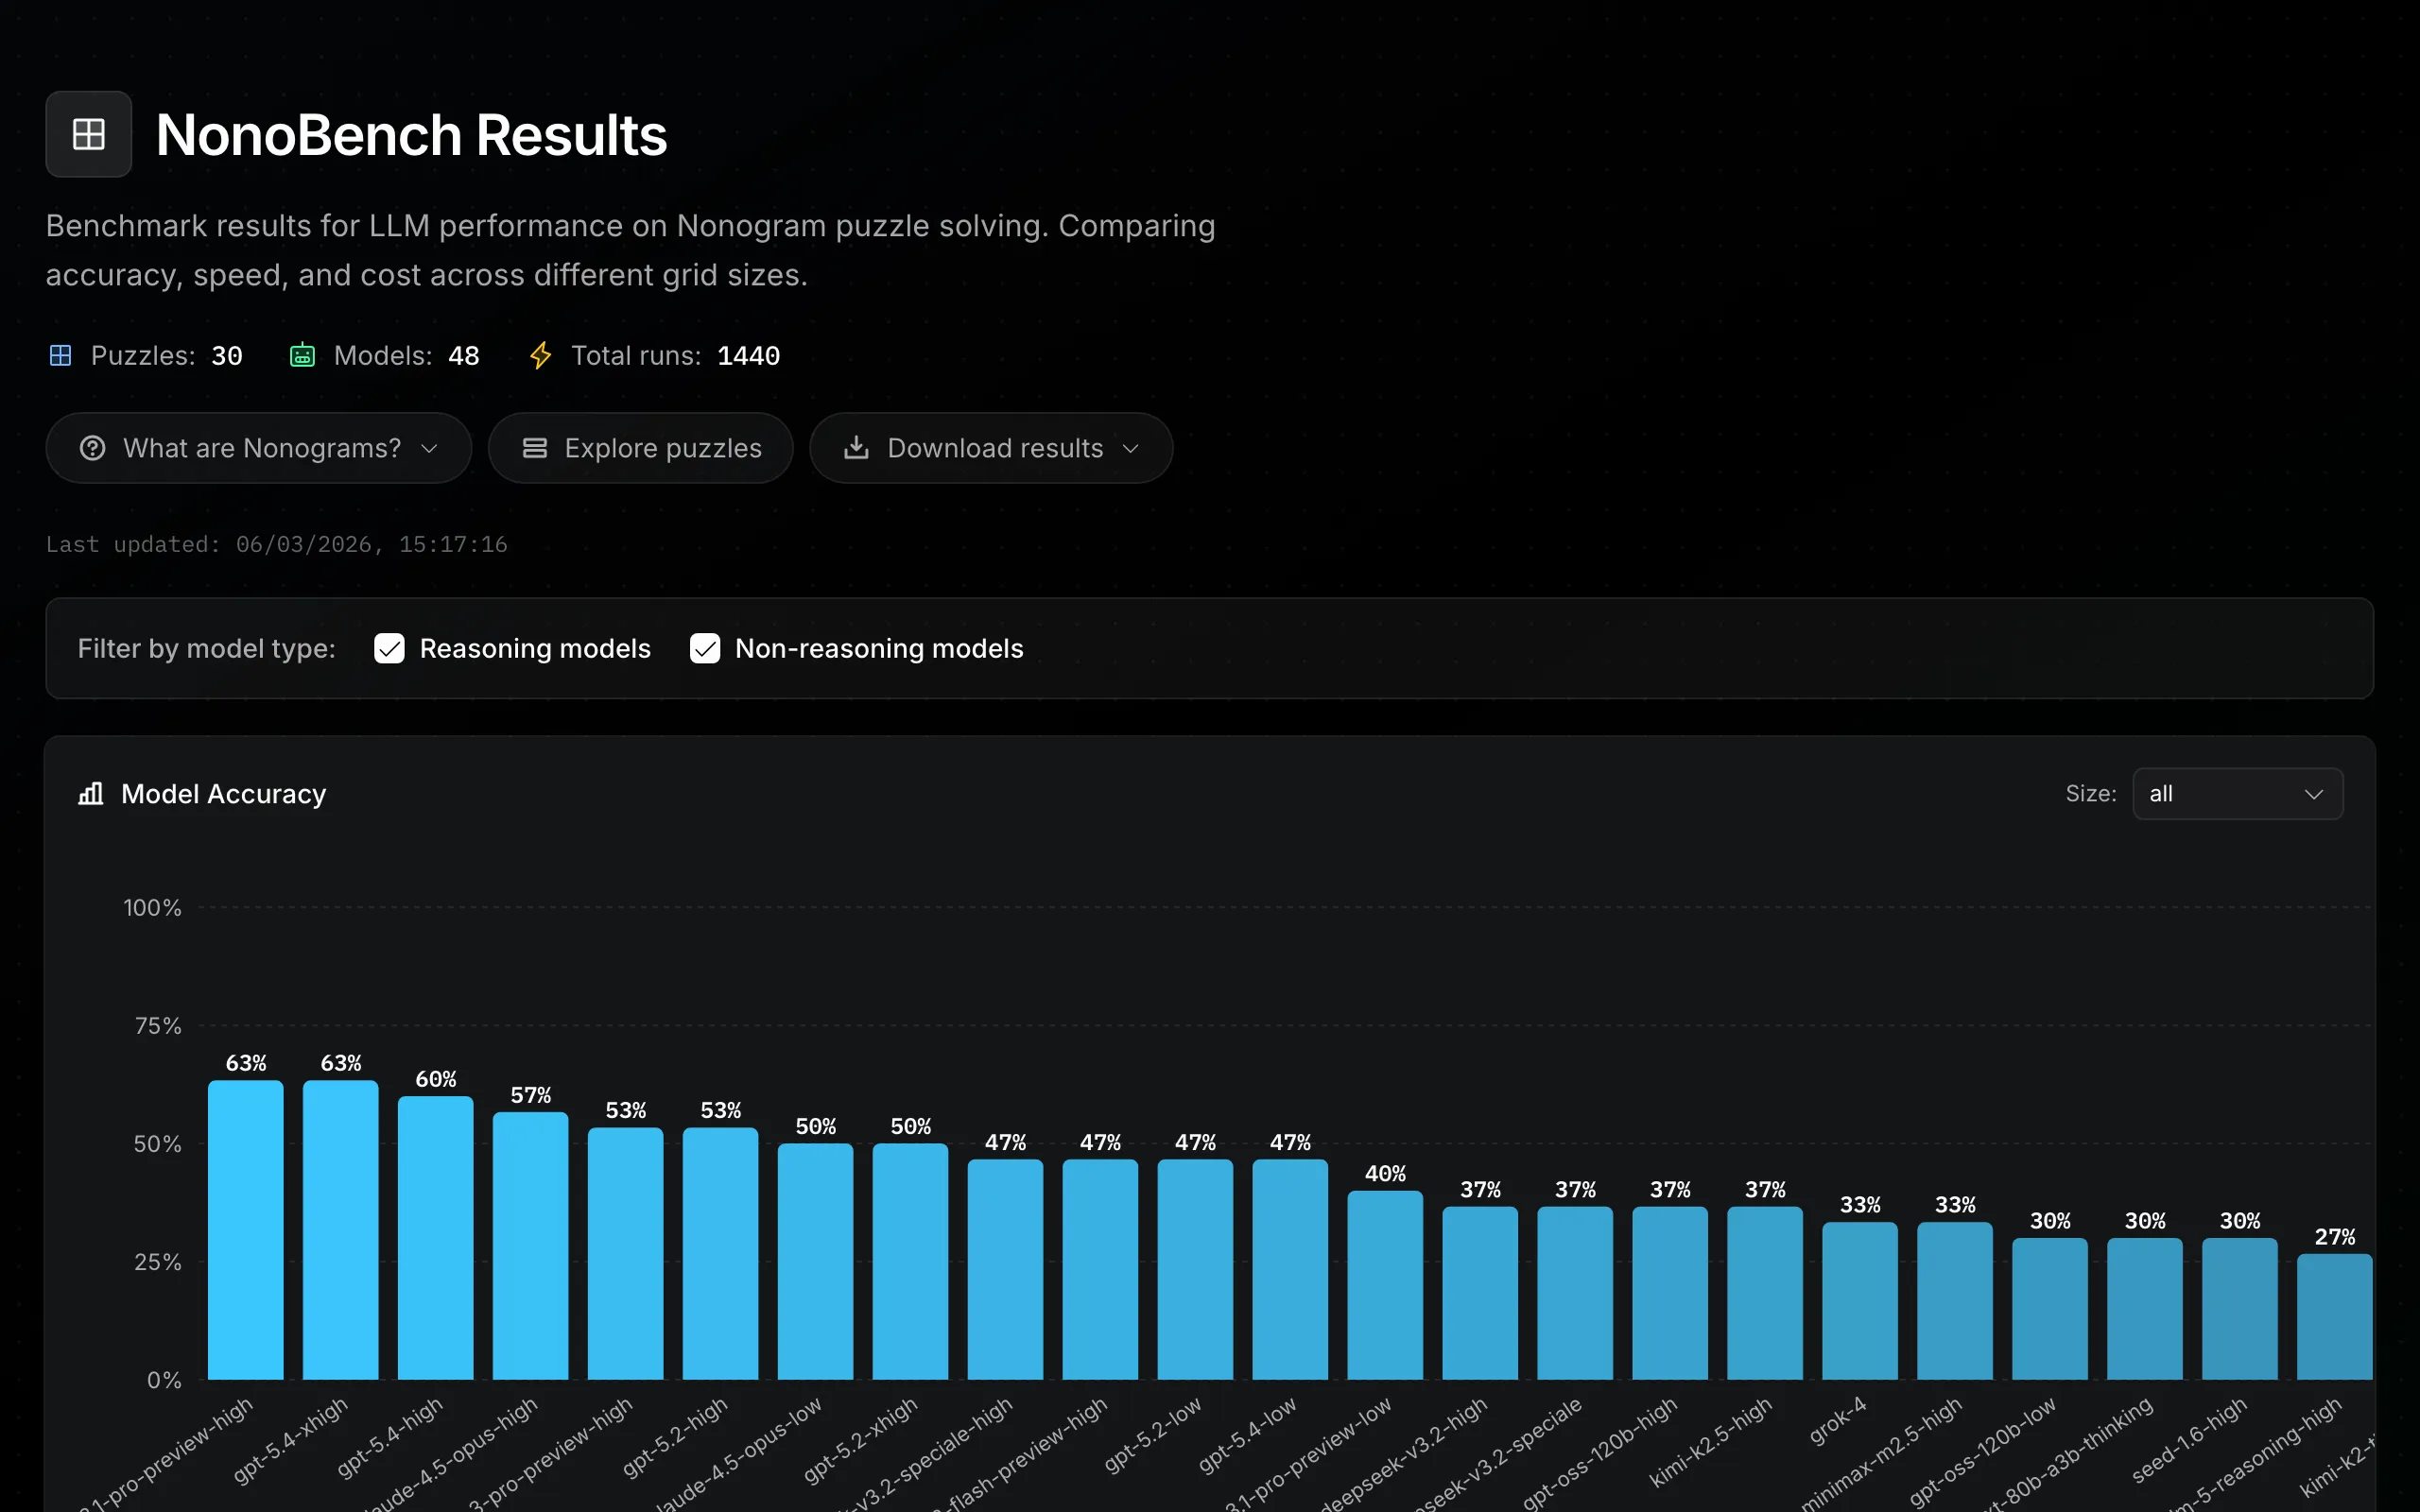Open the Explore puzzles button
This screenshot has width=2420, height=1512.
coord(641,448)
